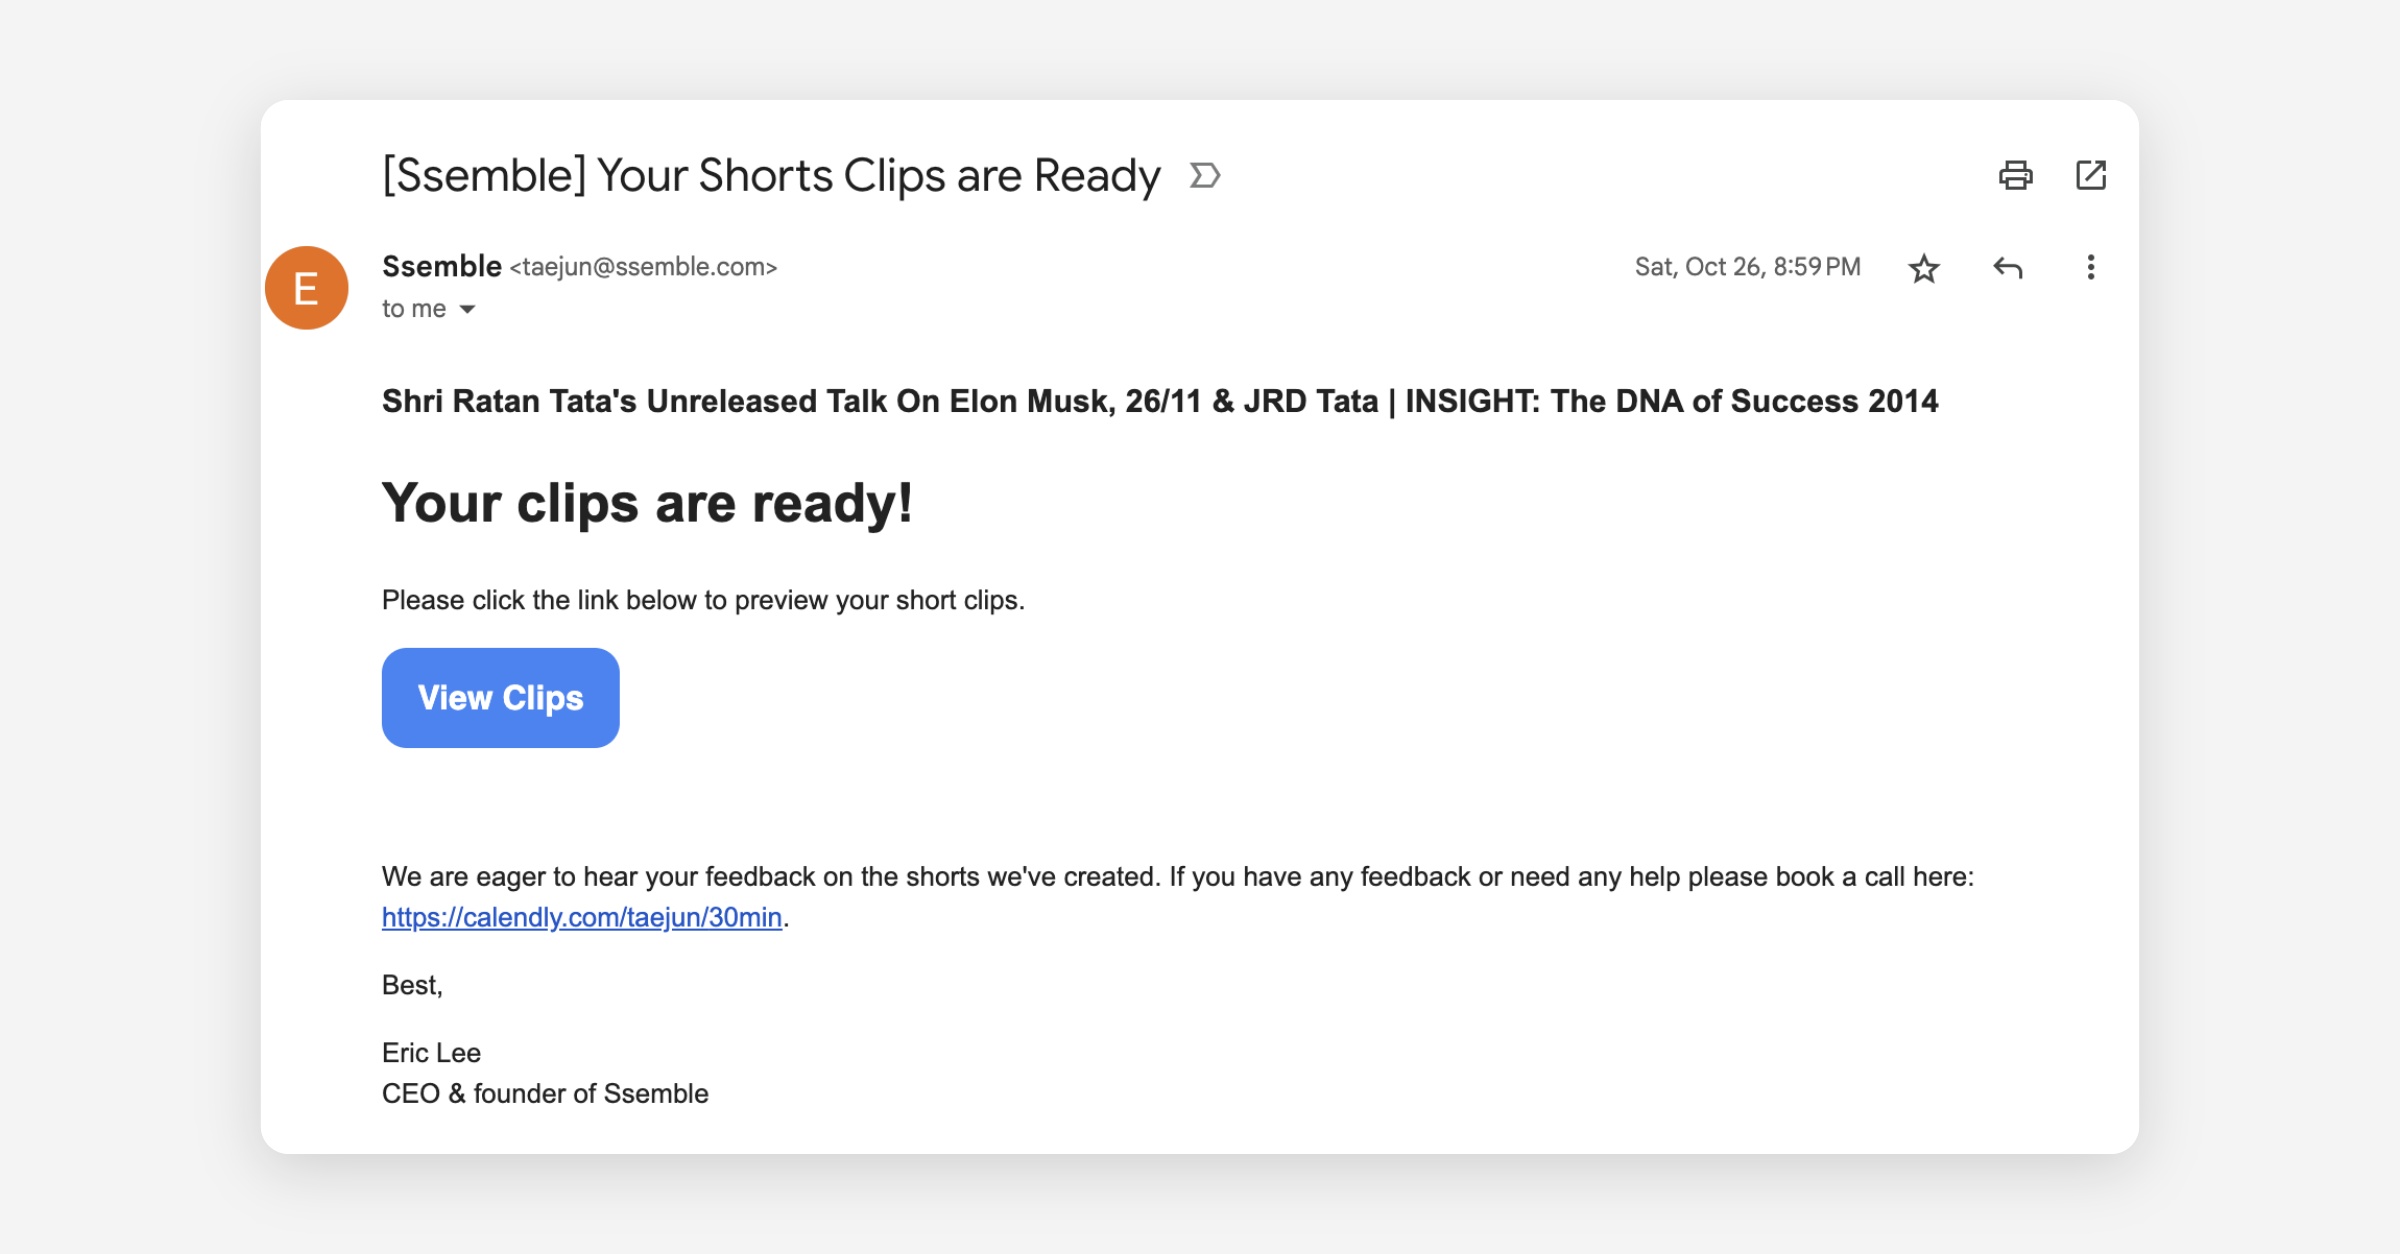This screenshot has height=1254, width=2400.
Task: Click the "Your clips are ready!" heading
Action: pyautogui.click(x=647, y=503)
